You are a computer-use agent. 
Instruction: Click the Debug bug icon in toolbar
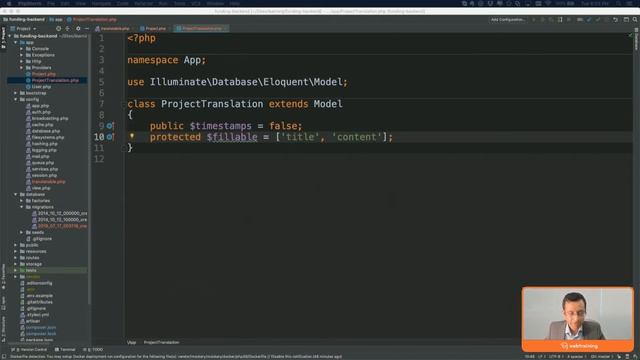(542, 20)
